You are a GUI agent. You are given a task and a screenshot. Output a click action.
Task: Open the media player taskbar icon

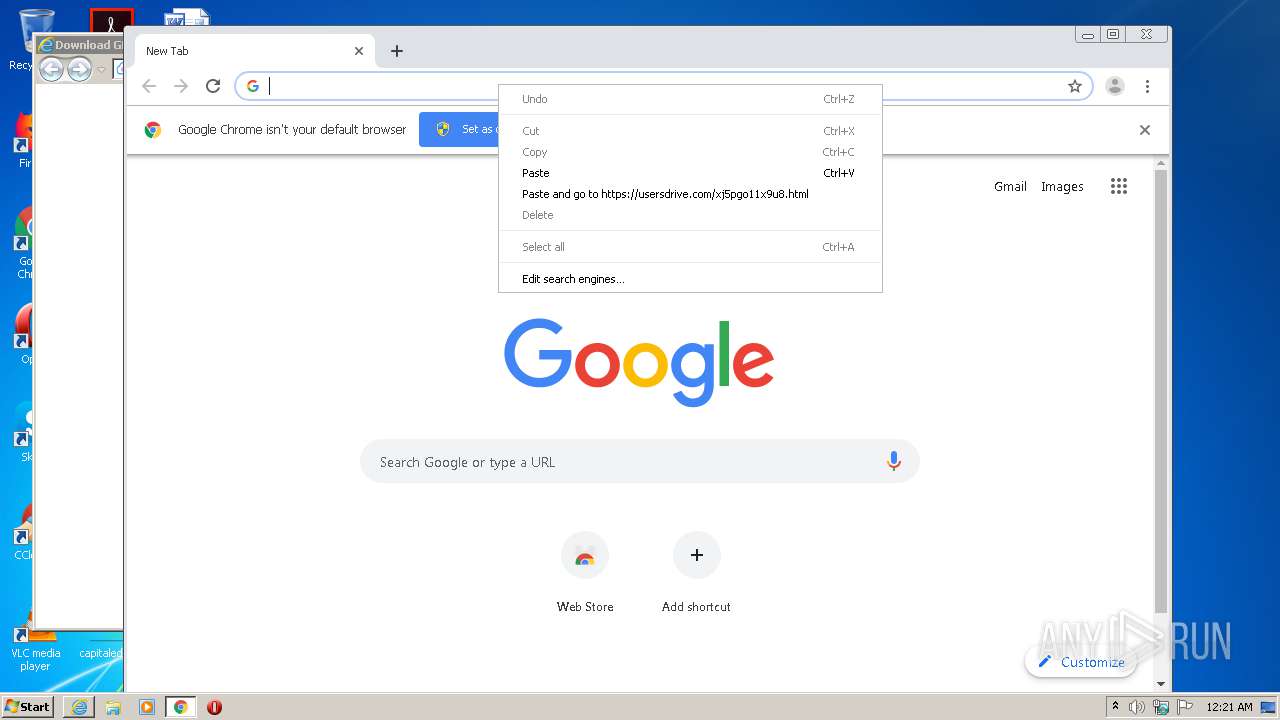[147, 707]
